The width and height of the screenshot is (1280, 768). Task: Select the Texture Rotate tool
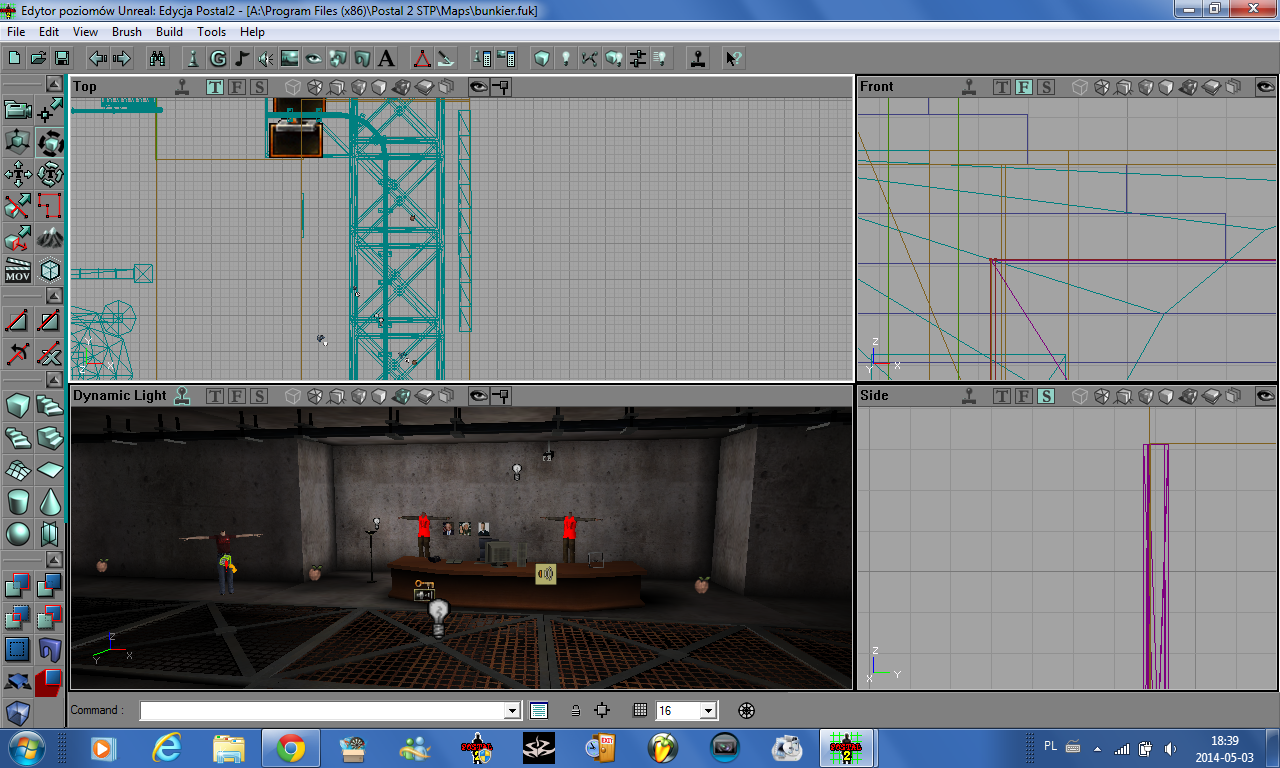49,175
